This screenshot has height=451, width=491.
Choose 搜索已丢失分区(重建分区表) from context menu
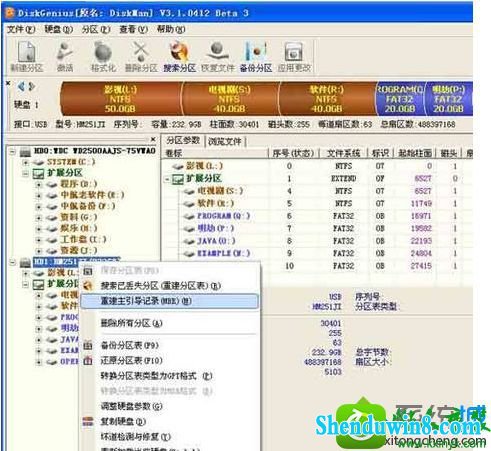tap(170, 286)
